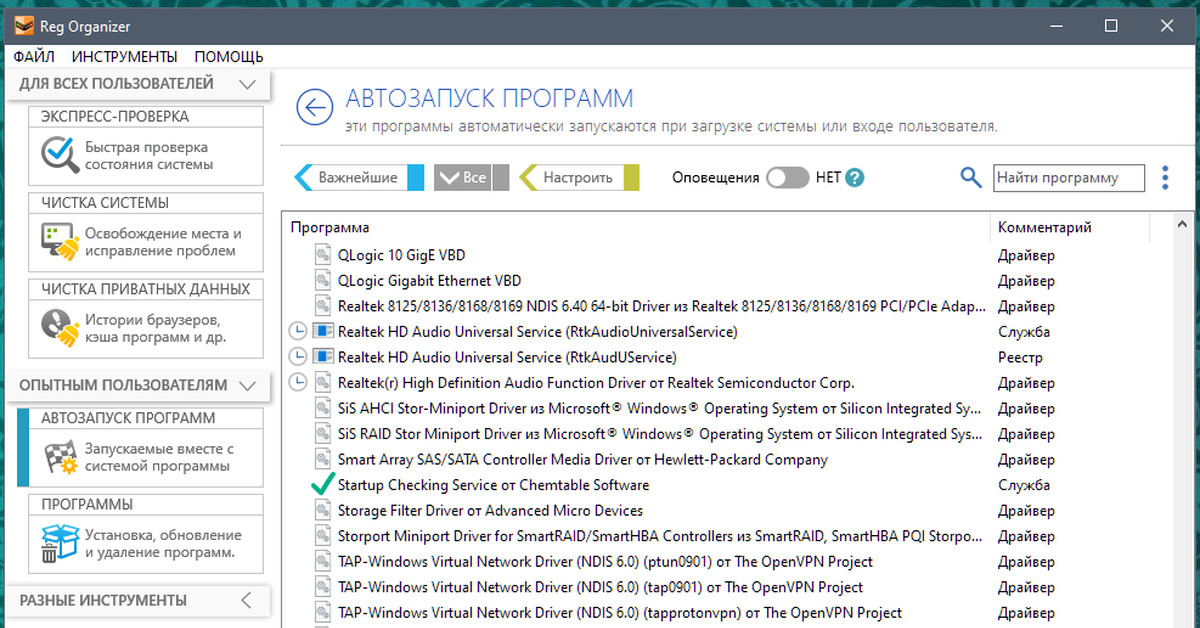Select Realtek(r) High Definition Audio Function Driver text
This screenshot has width=1200, height=628.
tap(596, 383)
